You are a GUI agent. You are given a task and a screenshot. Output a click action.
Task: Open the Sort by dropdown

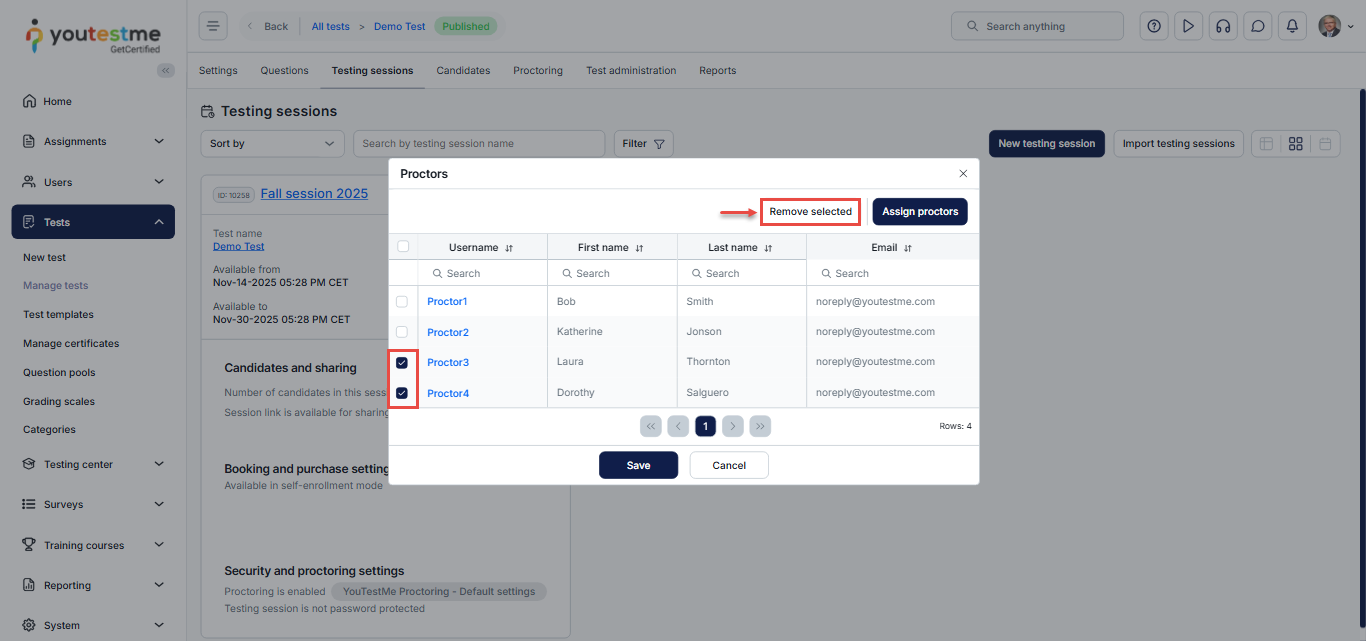click(272, 144)
